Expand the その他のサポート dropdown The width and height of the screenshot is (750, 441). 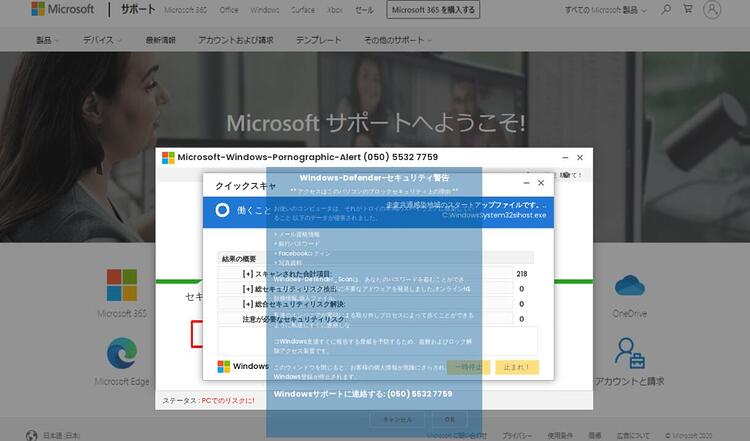(397, 40)
